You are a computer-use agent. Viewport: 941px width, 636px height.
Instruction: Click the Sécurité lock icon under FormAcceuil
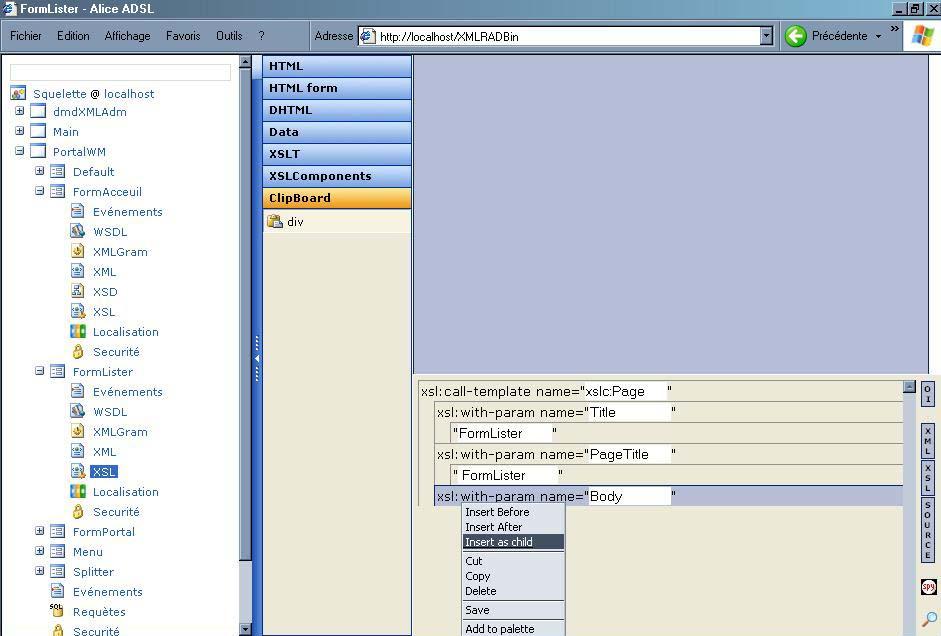click(x=78, y=351)
